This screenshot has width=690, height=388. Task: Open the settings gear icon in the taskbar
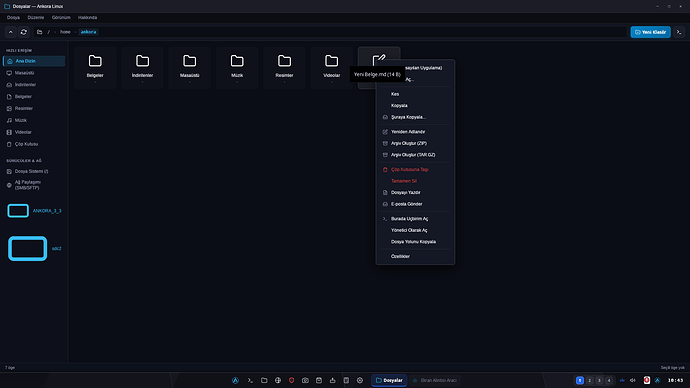360,380
